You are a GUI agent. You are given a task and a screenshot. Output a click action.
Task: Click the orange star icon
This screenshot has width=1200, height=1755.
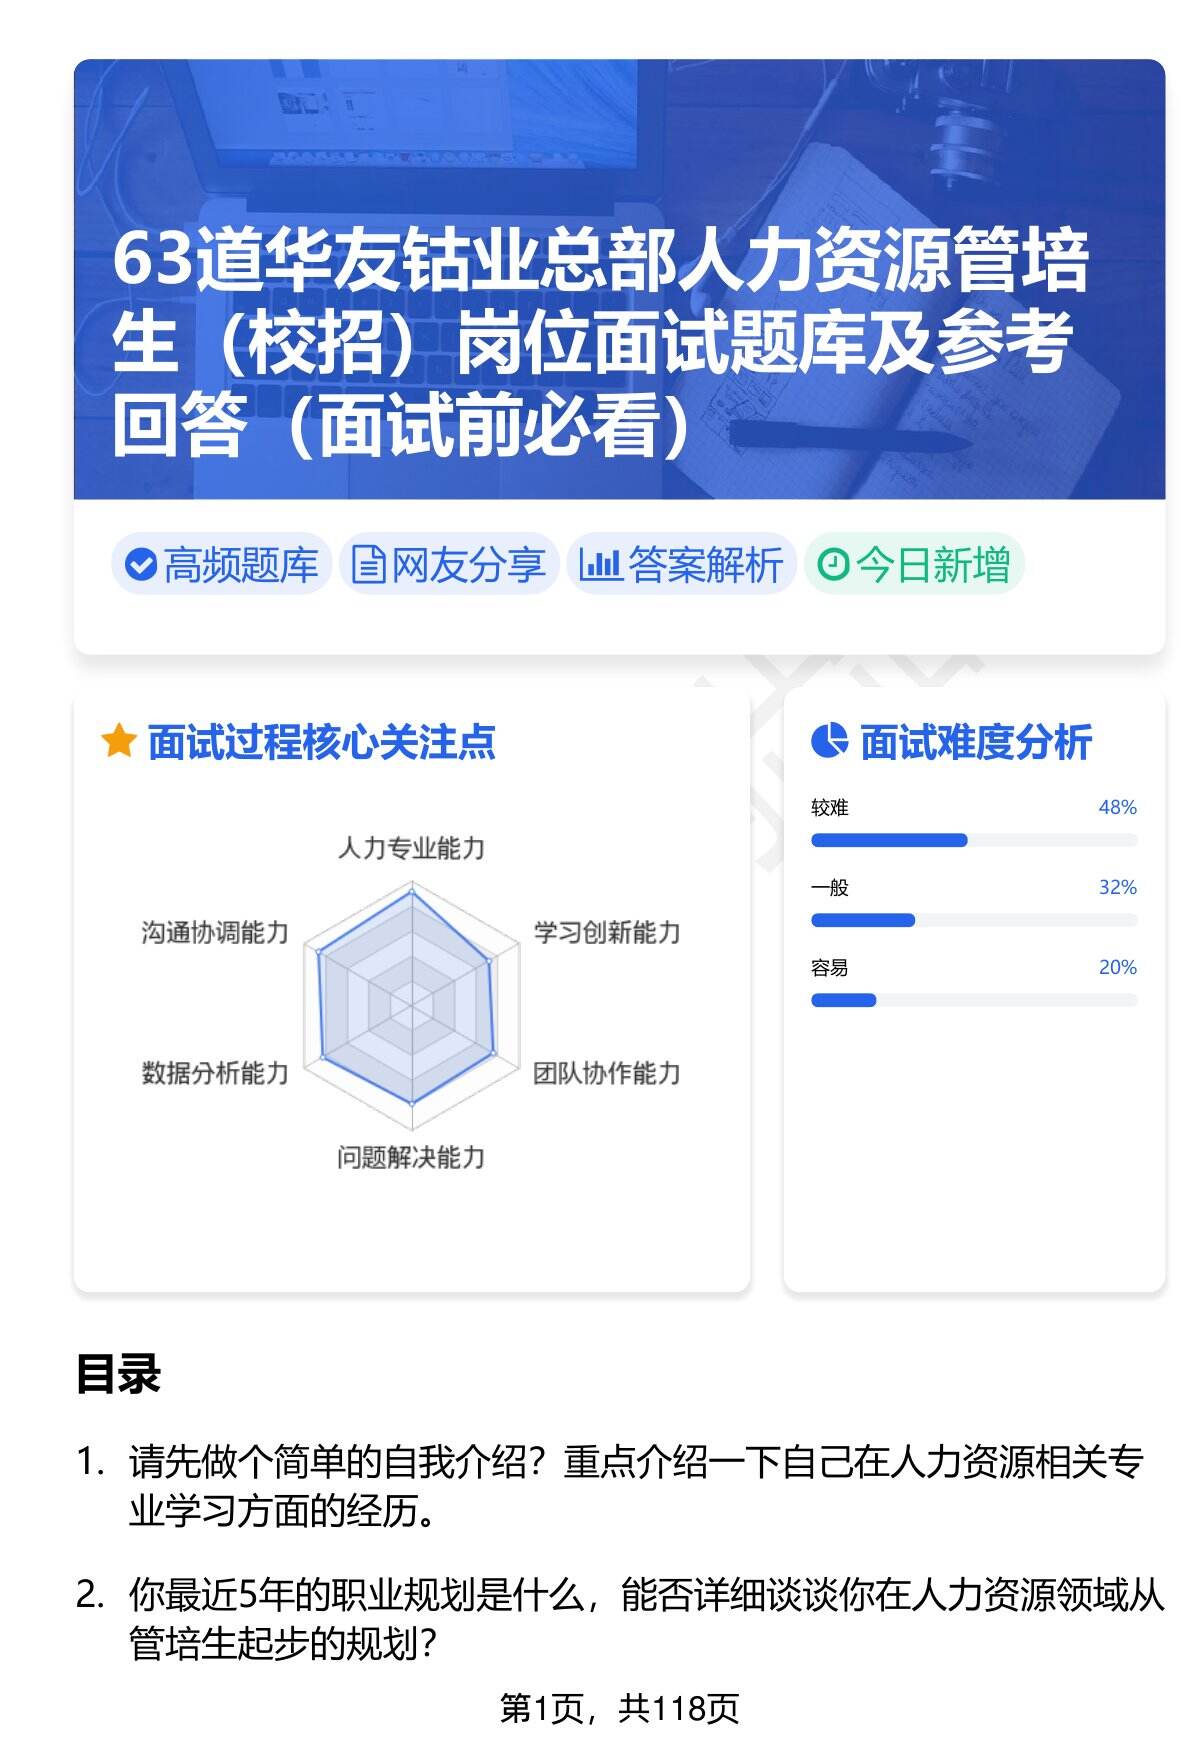click(x=119, y=742)
